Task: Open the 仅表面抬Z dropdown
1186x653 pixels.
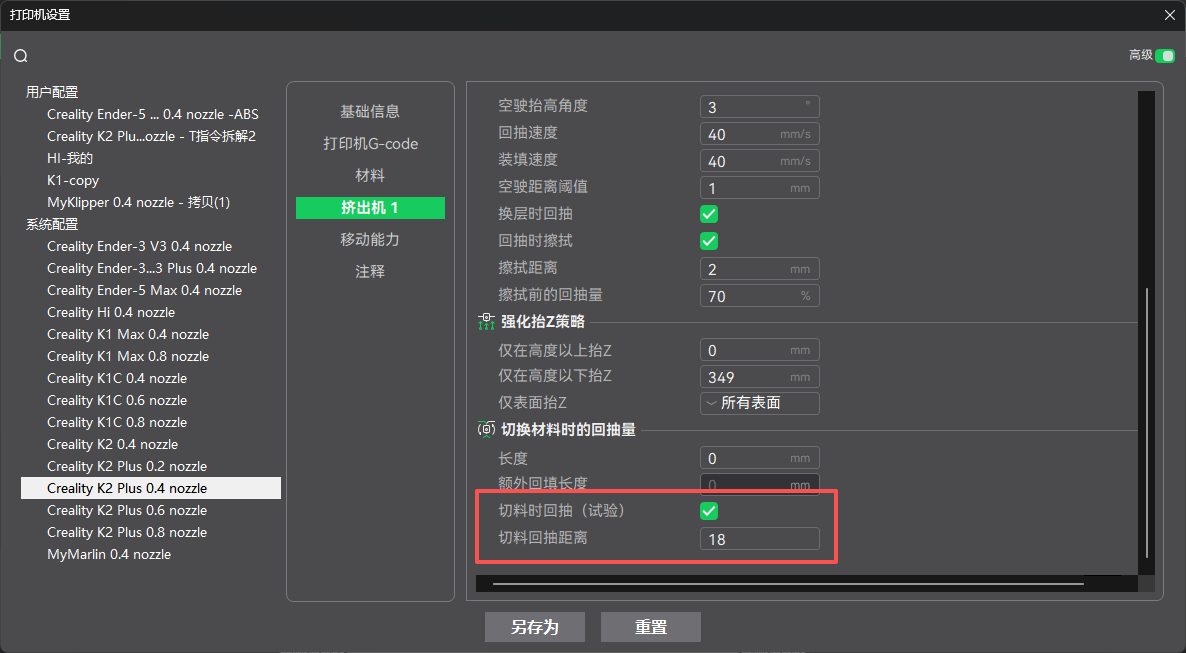Action: click(759, 403)
